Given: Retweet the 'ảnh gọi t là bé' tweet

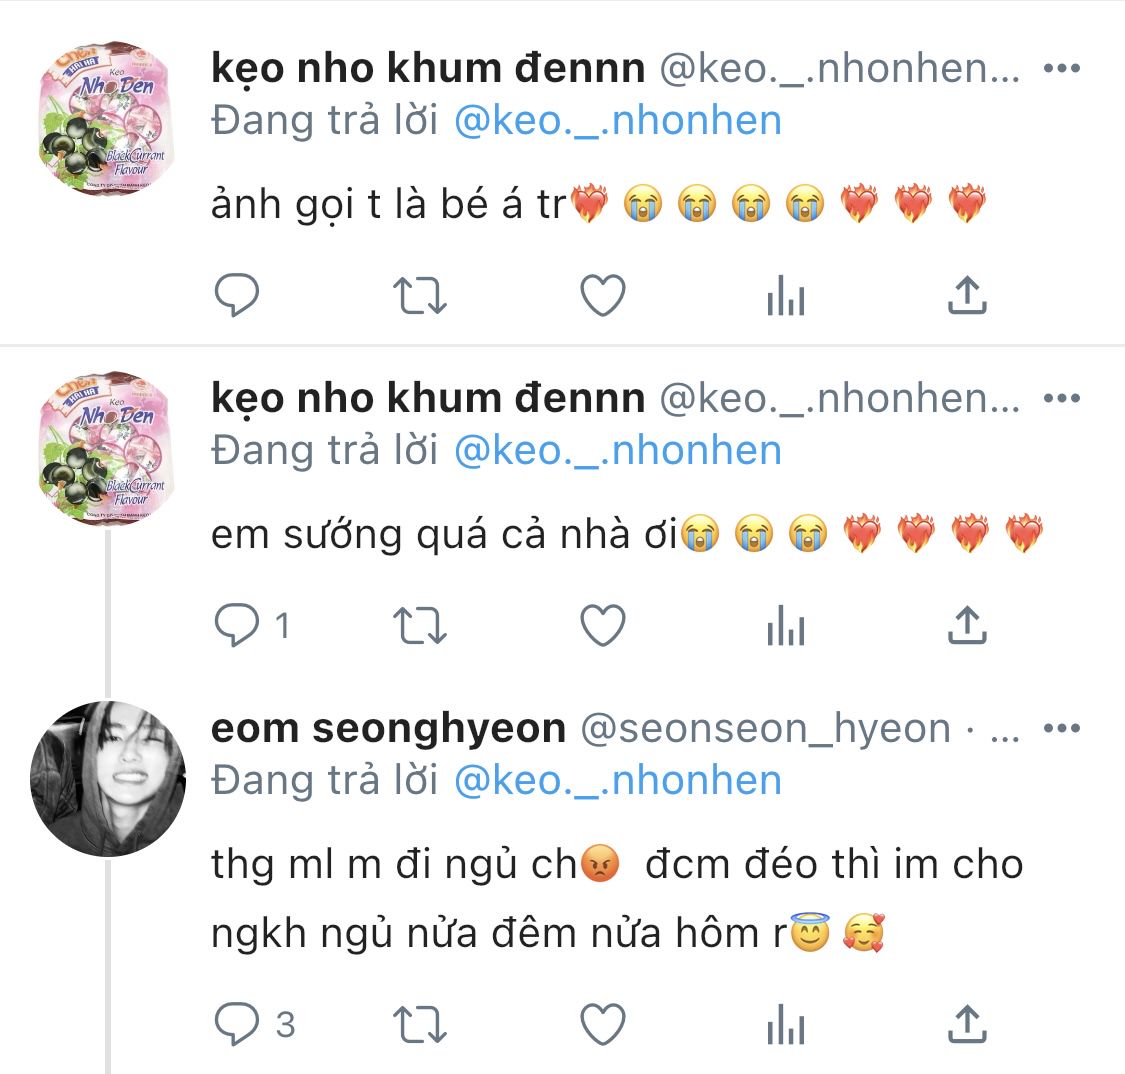Looking at the screenshot, I should click(x=421, y=296).
